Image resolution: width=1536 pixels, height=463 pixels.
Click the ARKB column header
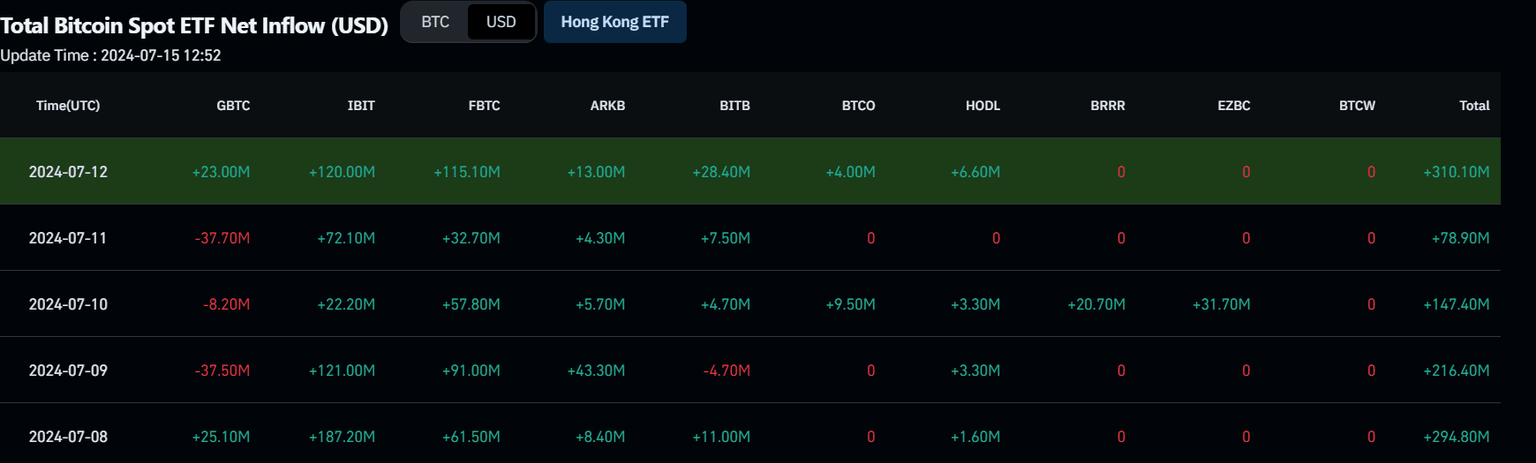pos(608,105)
